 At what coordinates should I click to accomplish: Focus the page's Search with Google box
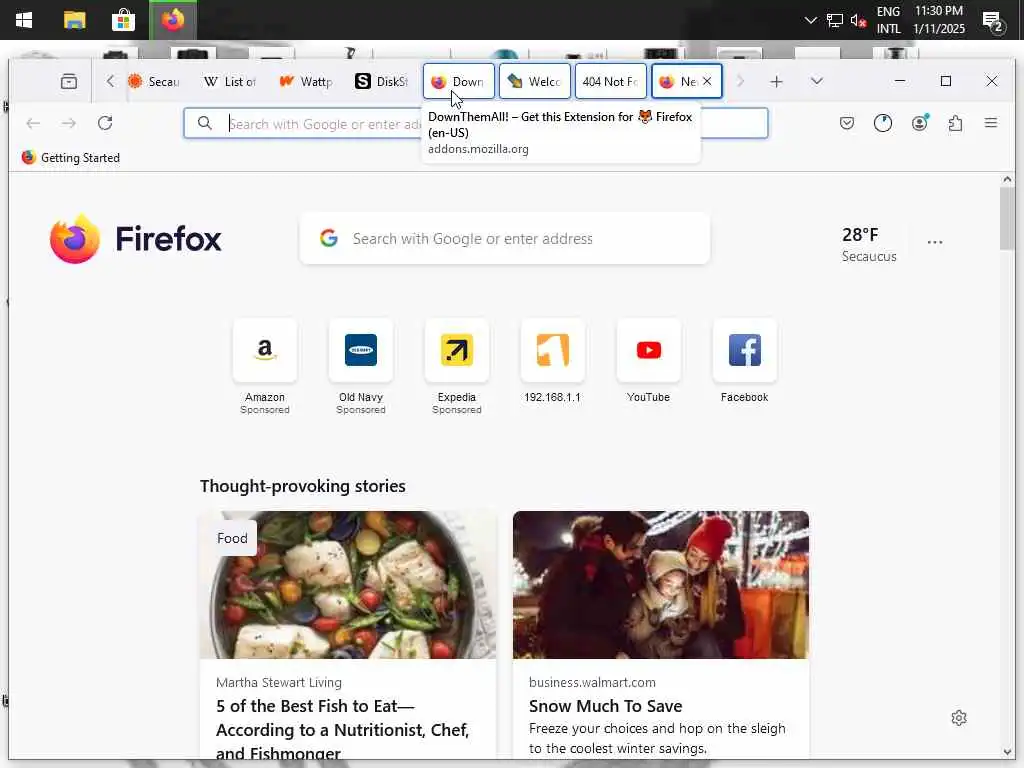[x=505, y=238]
